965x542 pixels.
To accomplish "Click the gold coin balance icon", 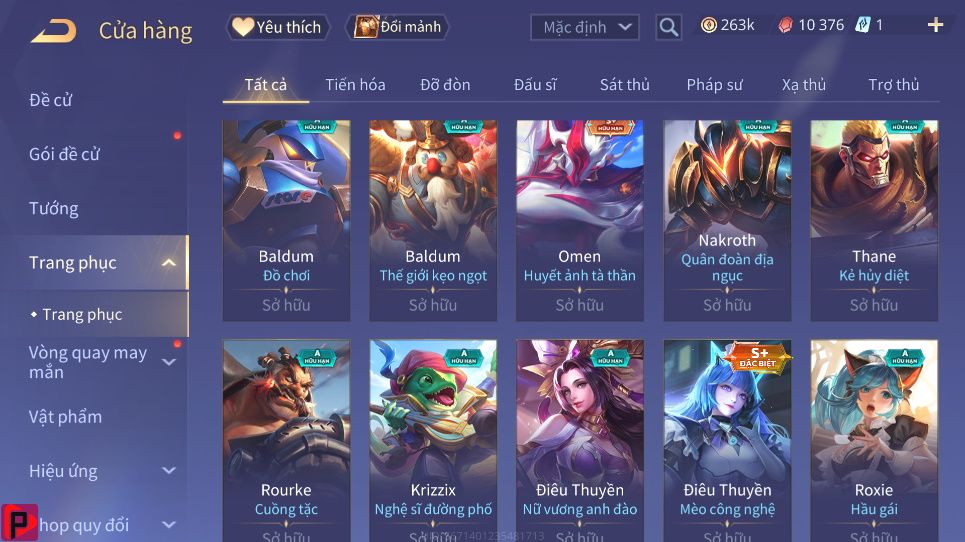I will pyautogui.click(x=709, y=25).
